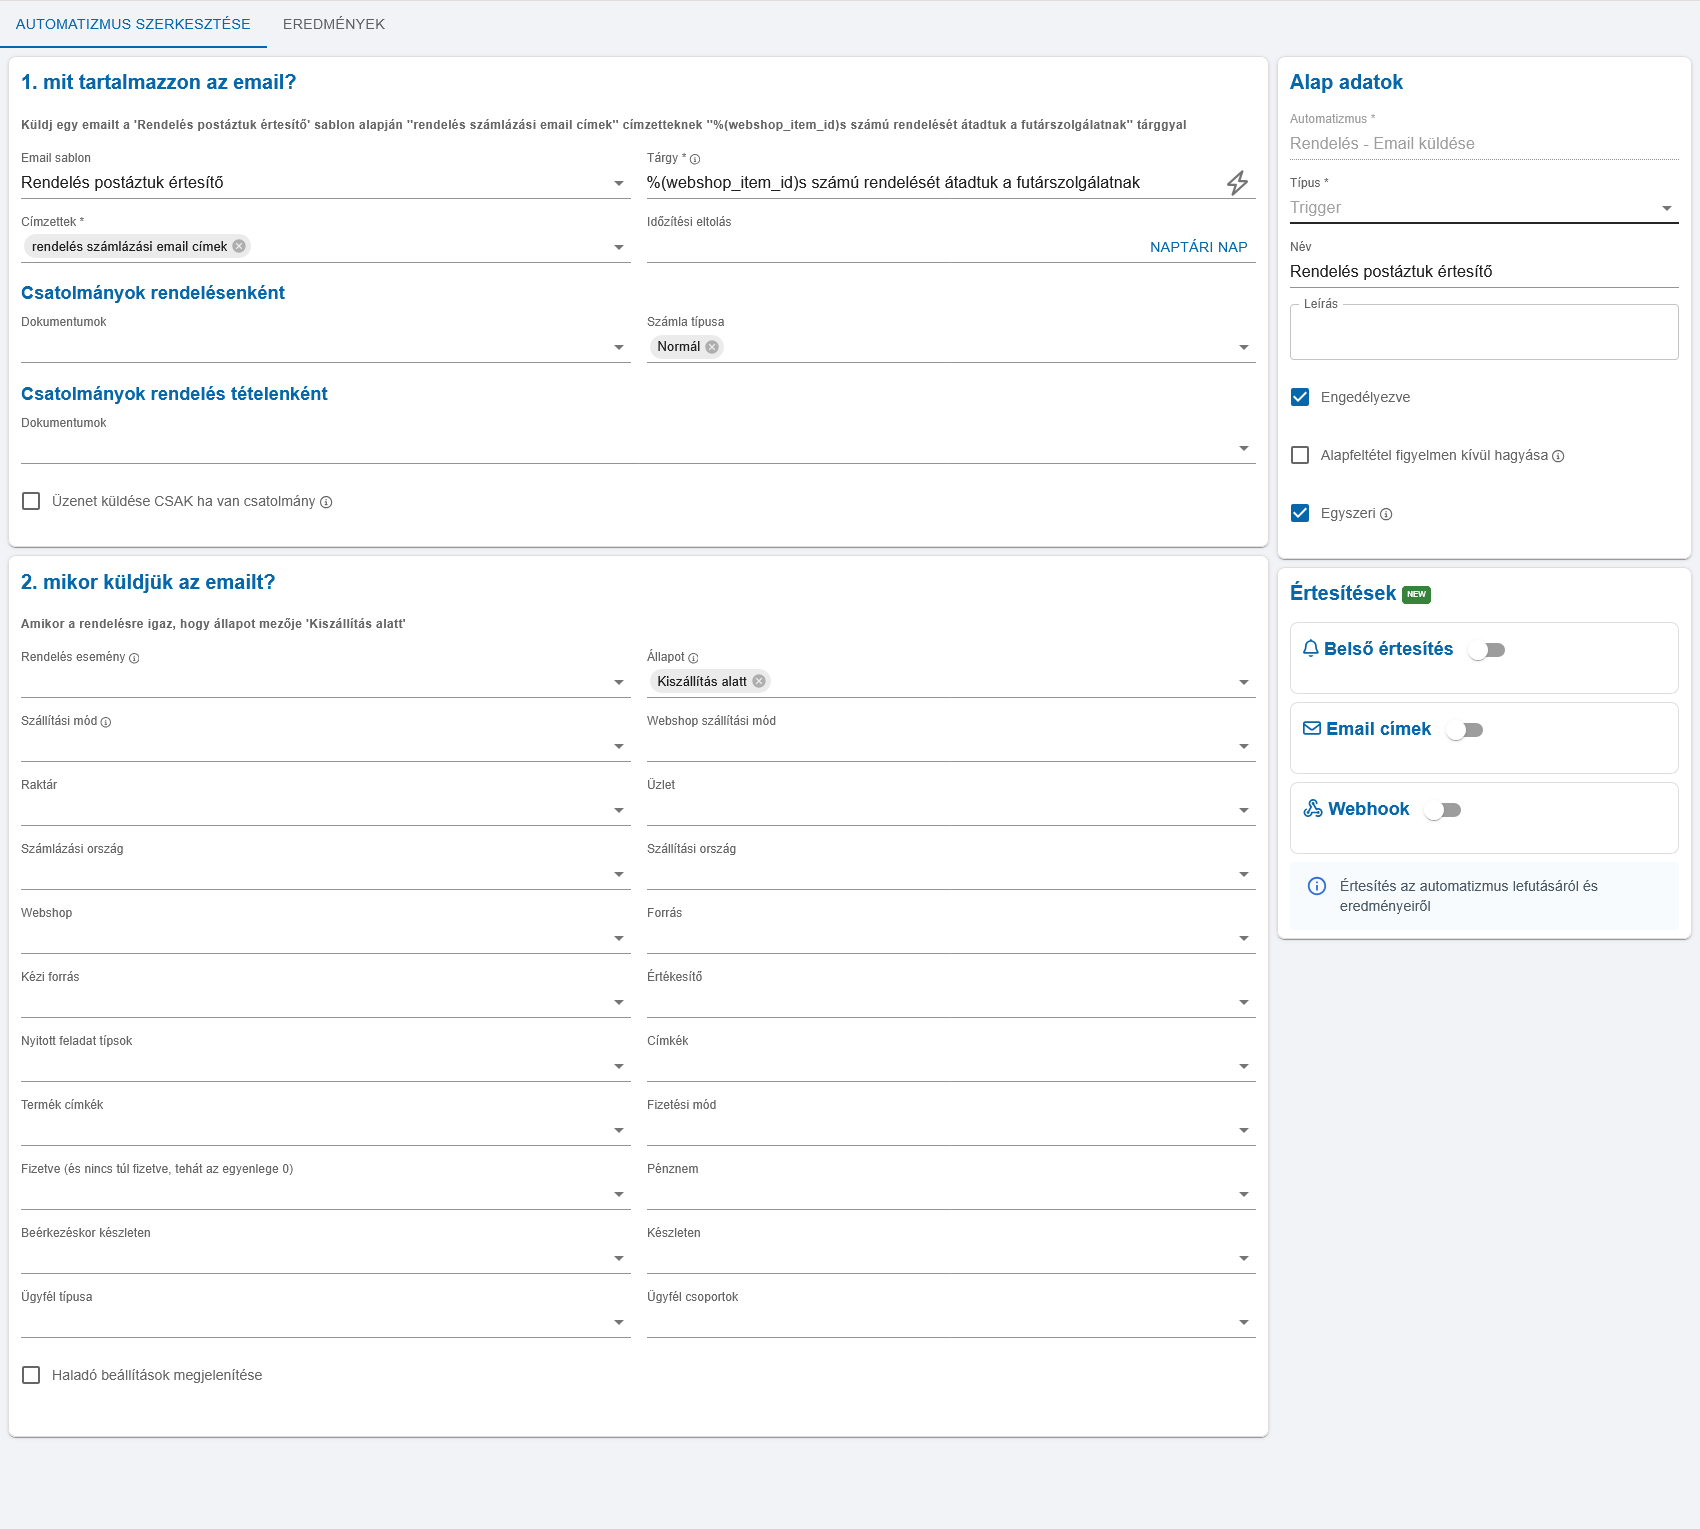Image resolution: width=1700 pixels, height=1529 pixels.
Task: Open the Szállítási mód dropdown
Action: click(325, 746)
